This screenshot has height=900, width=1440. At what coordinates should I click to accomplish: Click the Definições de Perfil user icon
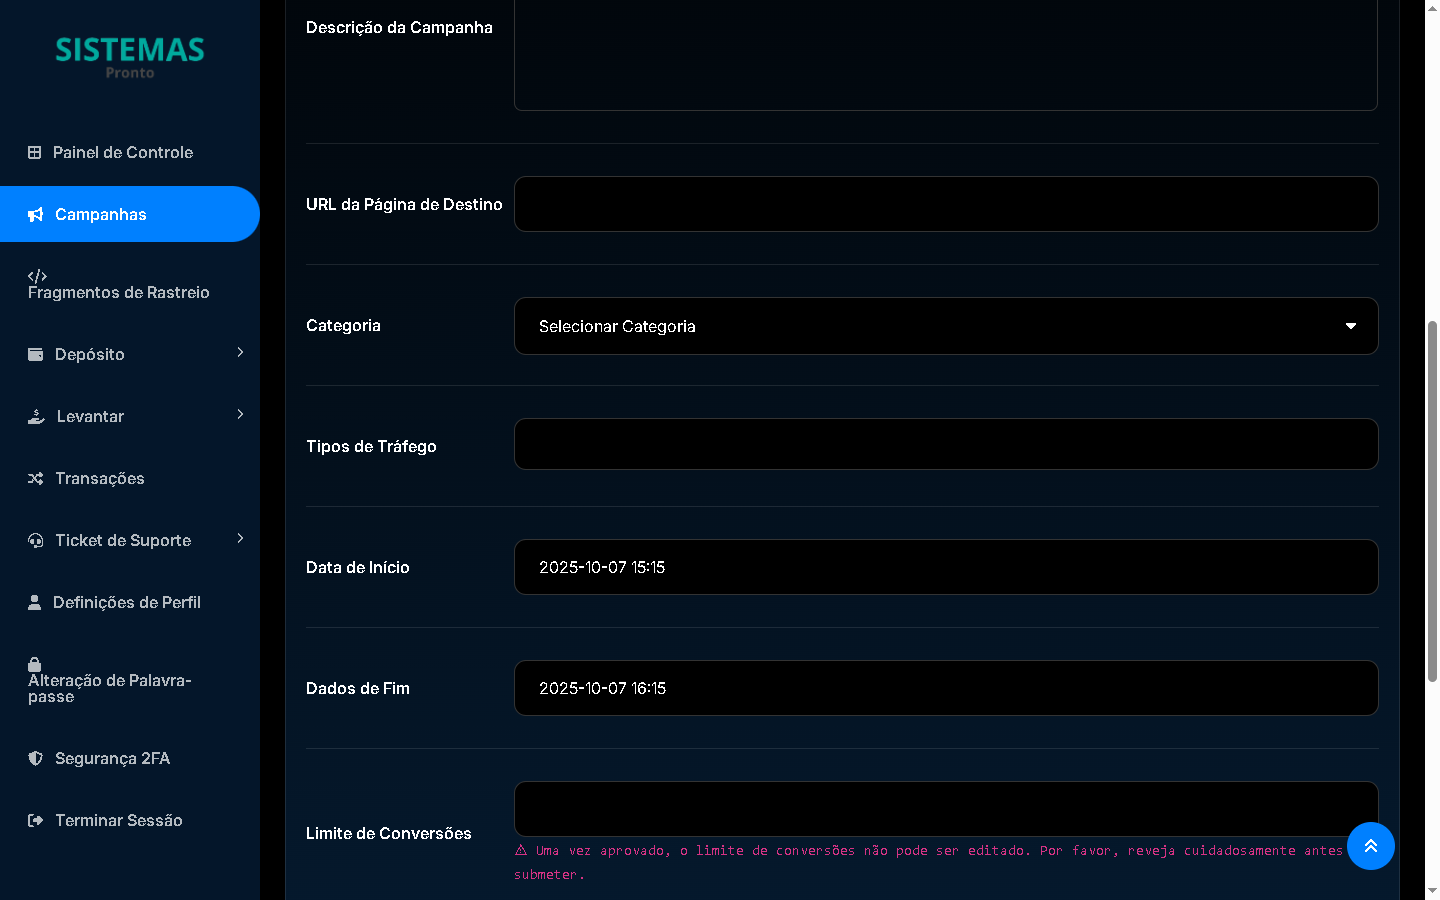tap(34, 603)
